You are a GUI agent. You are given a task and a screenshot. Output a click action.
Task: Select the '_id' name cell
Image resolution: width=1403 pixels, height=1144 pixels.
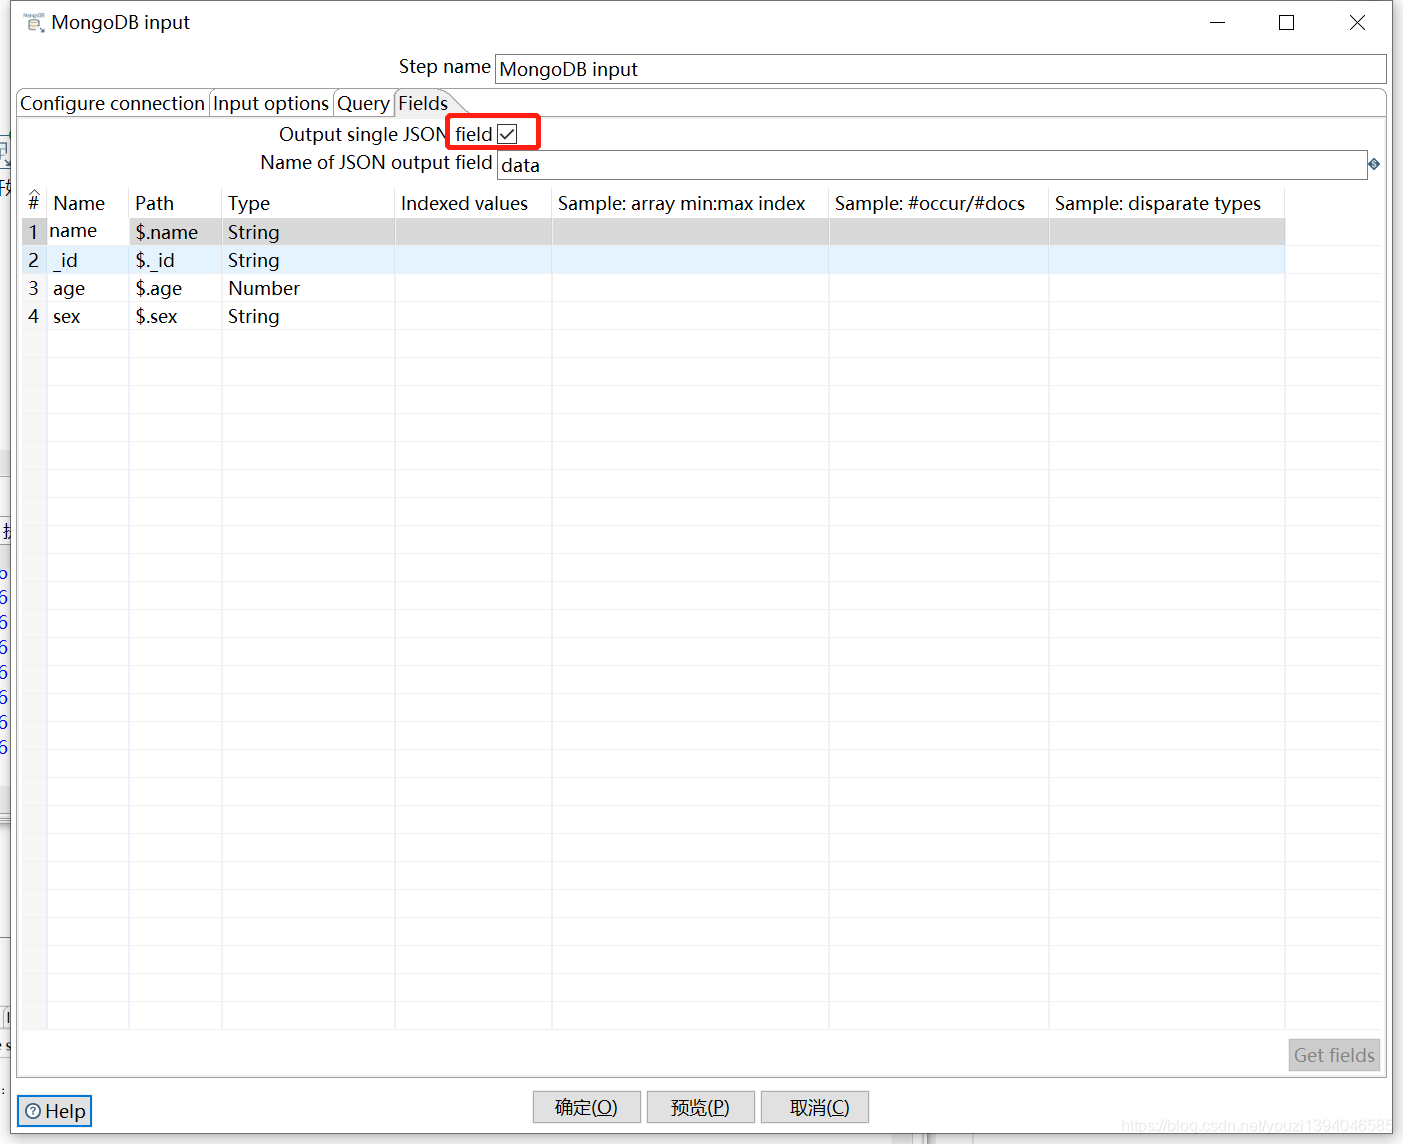[88, 260]
